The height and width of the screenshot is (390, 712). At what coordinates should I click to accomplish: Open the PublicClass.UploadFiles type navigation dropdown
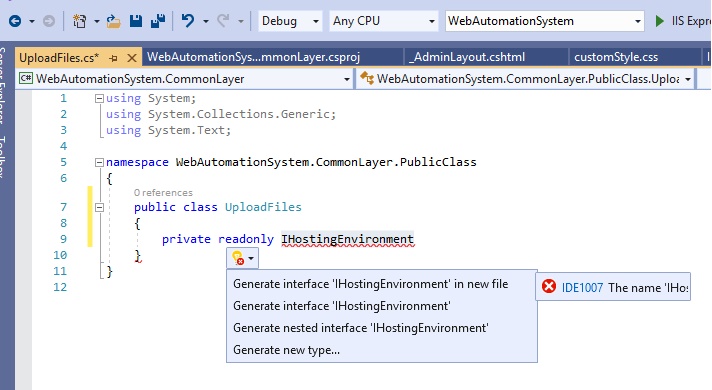(x=525, y=79)
